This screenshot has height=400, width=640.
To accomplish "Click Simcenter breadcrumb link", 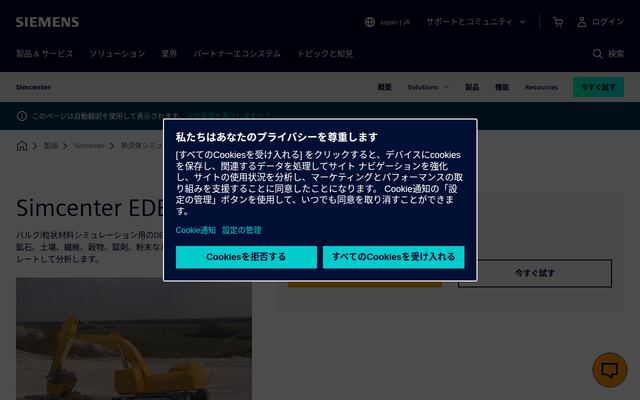I will coord(89,146).
